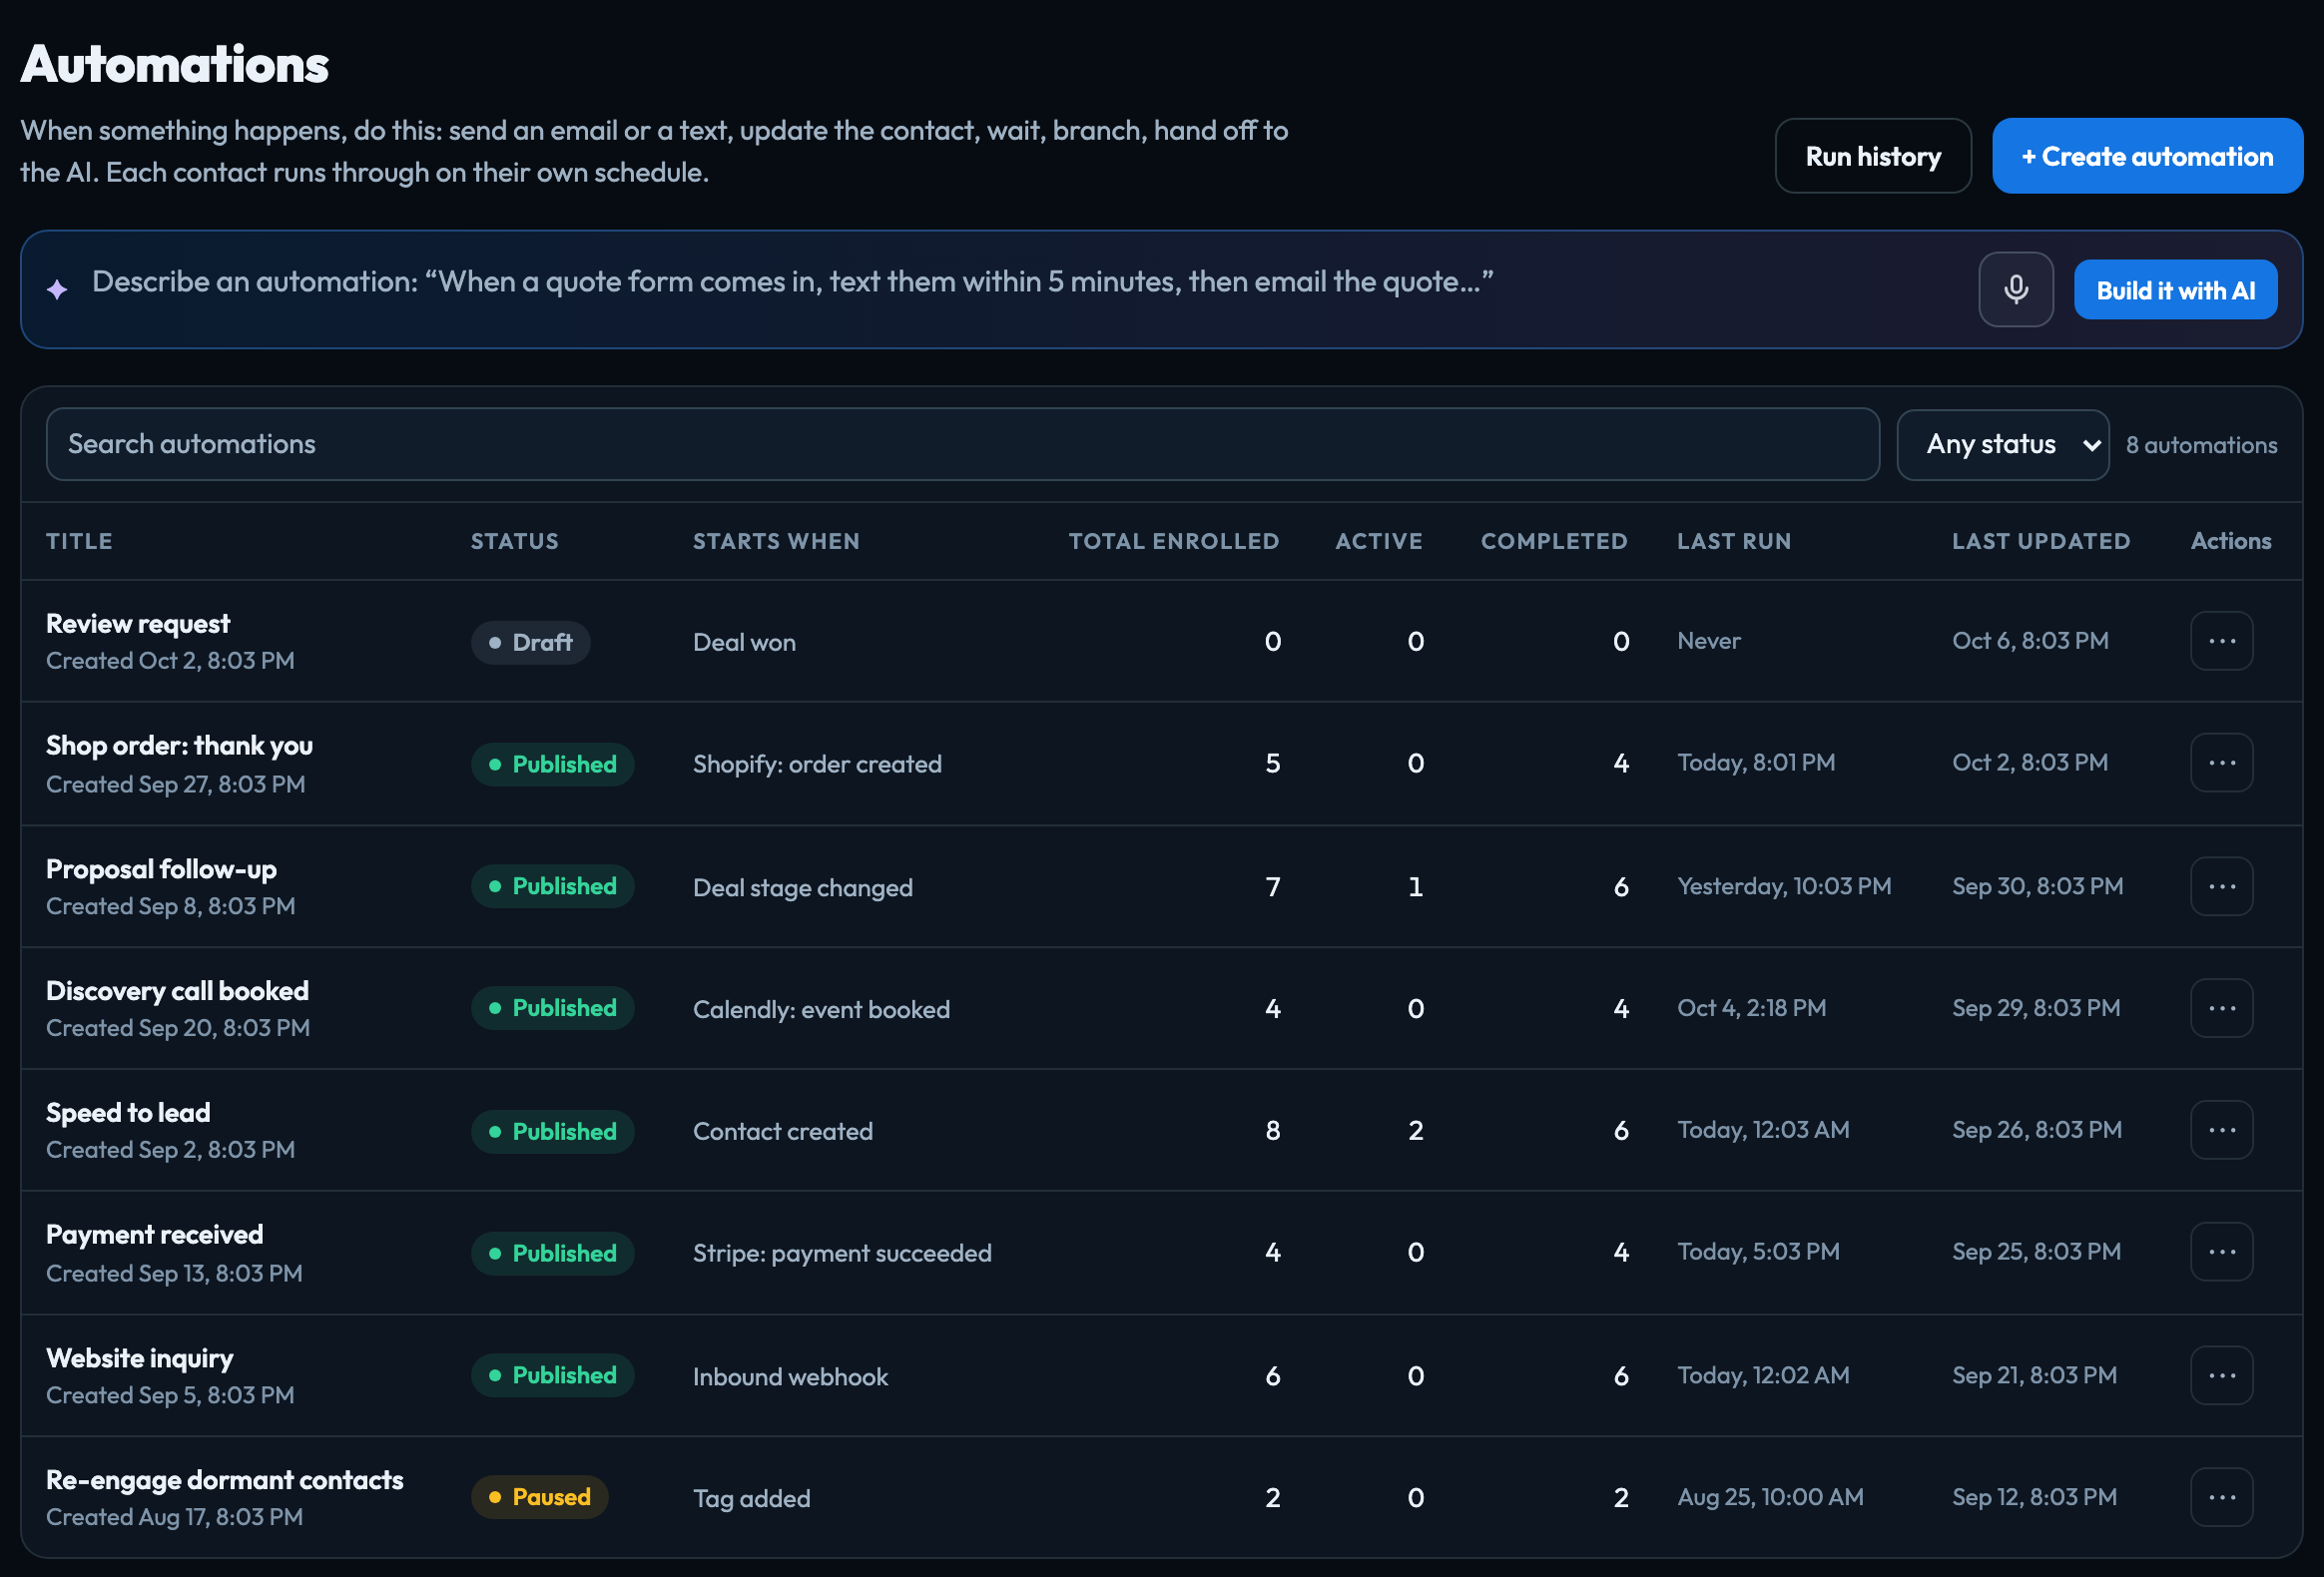Open actions menu for Website inquiry
The width and height of the screenshot is (2324, 1577).
tap(2221, 1376)
